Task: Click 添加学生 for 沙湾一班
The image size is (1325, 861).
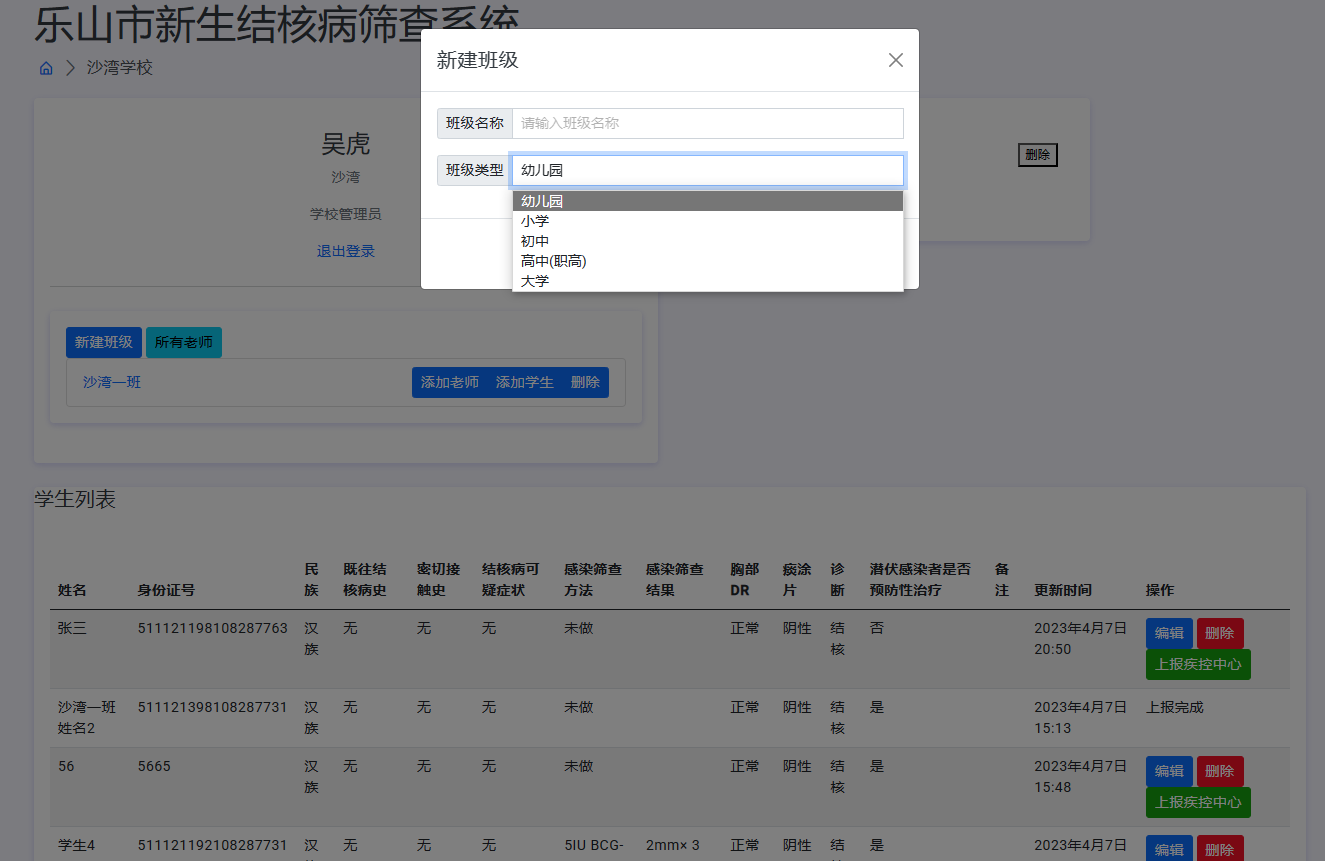Action: 525,382
